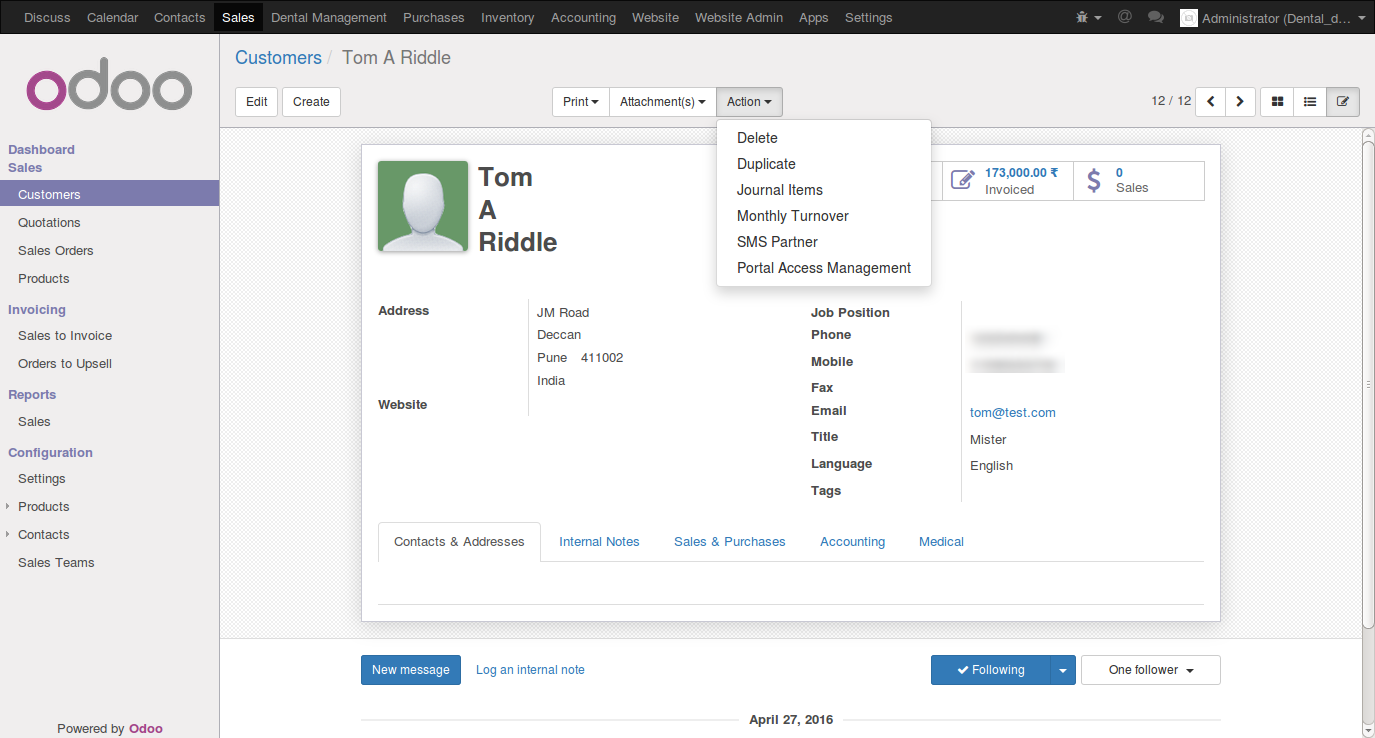Click the page vertical scrollbar
Screen dimensions: 1375x738
coord(1368,384)
